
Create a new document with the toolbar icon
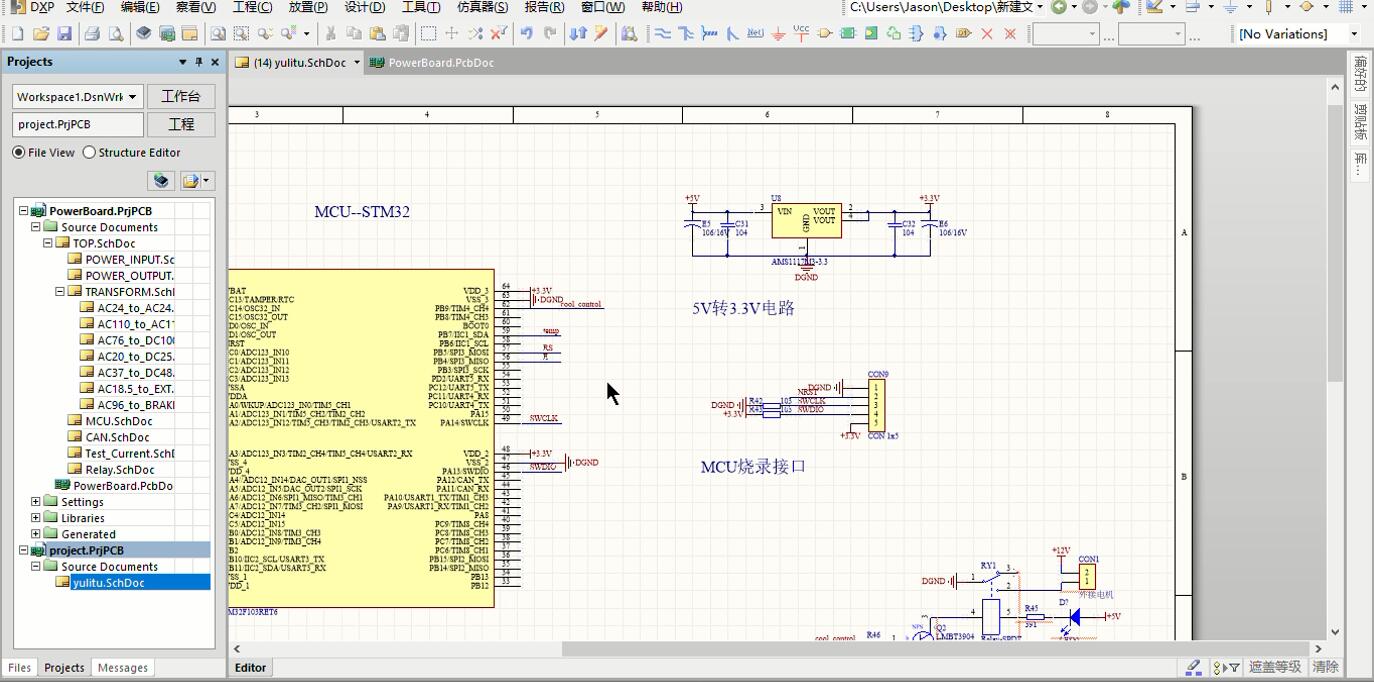(x=17, y=34)
